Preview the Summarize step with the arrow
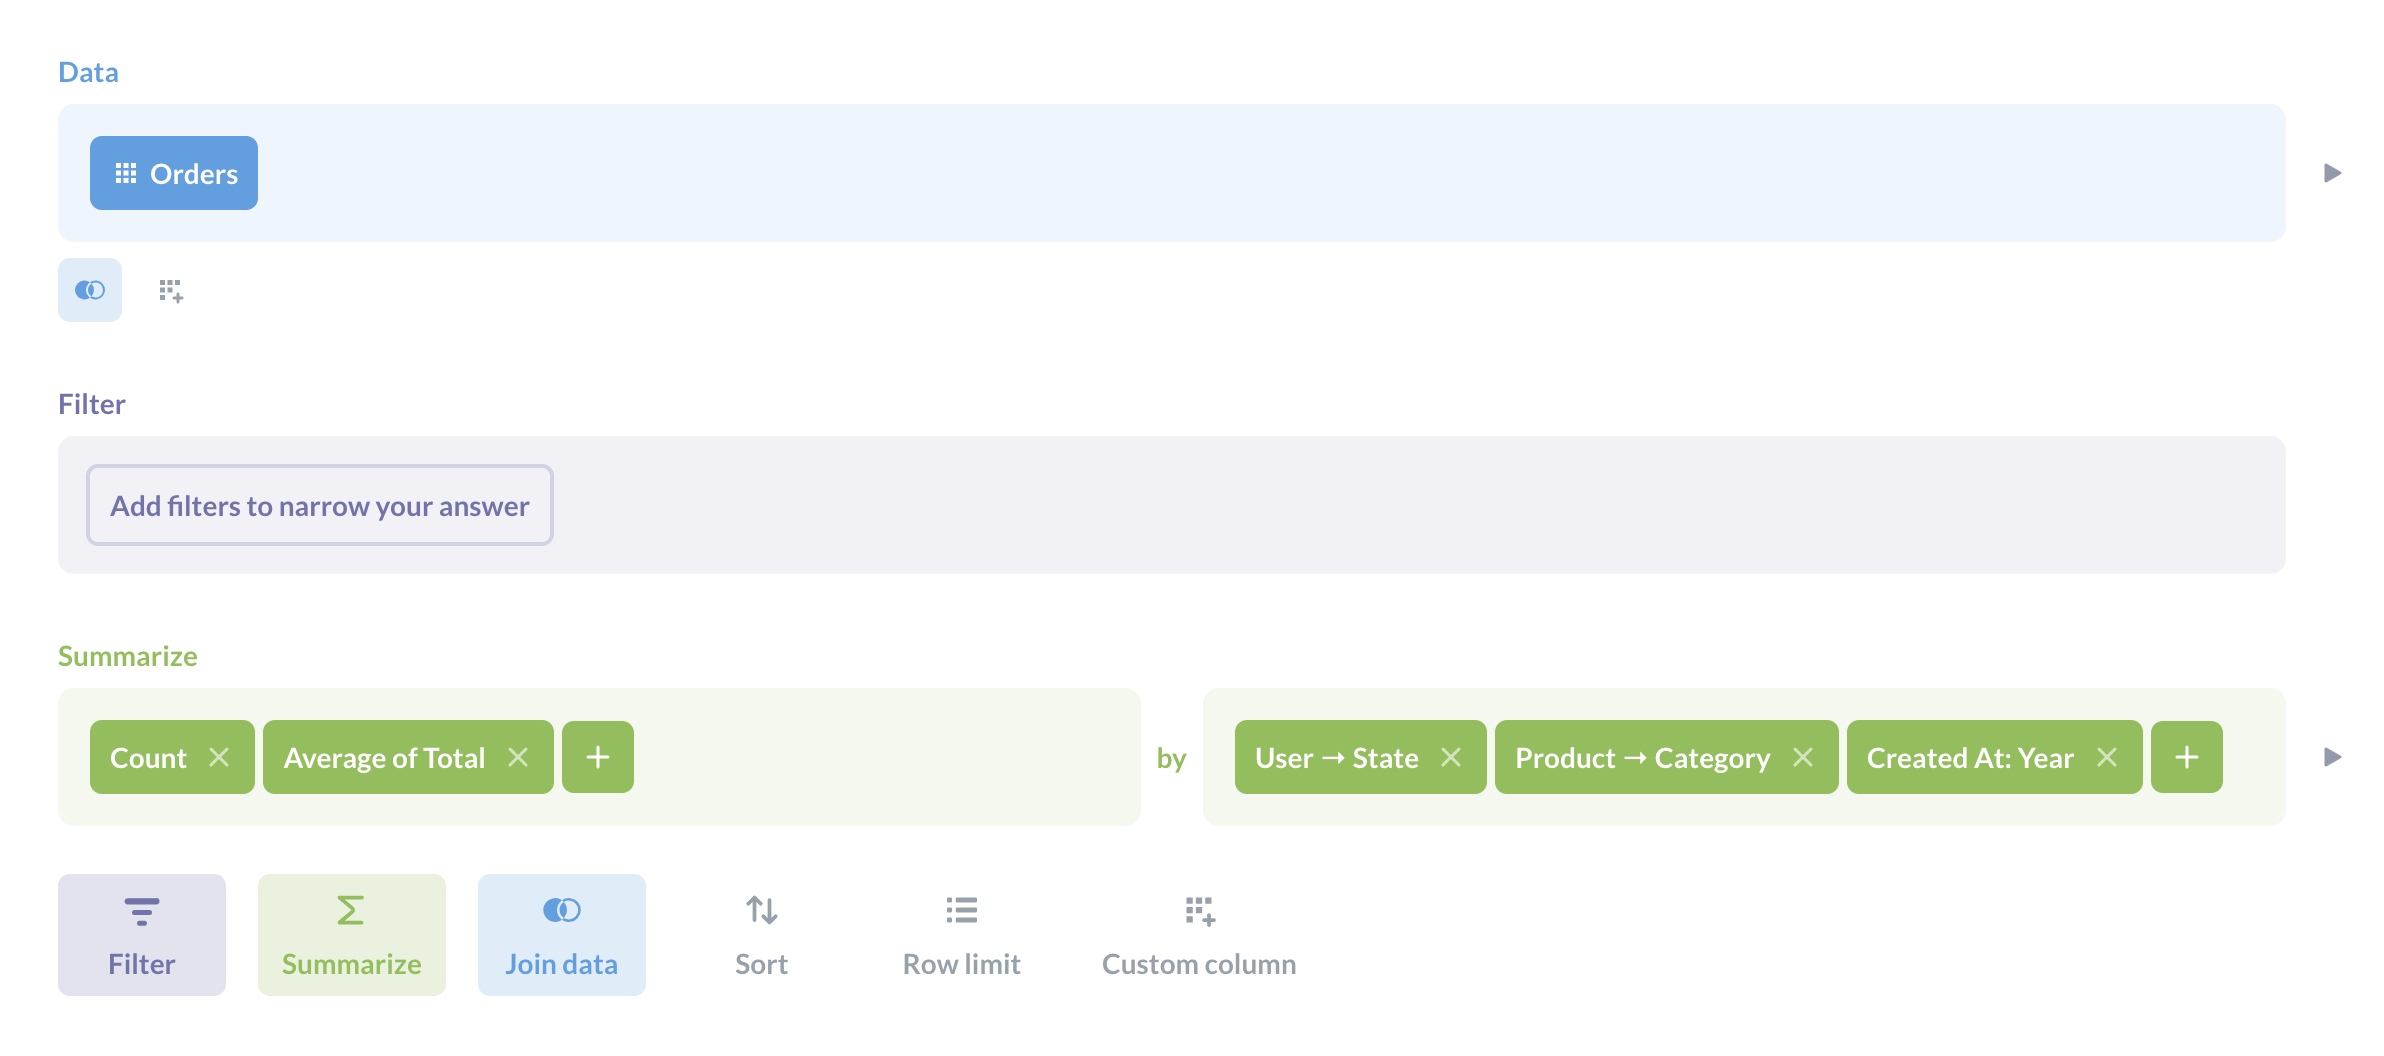This screenshot has width=2384, height=1056. 2332,757
